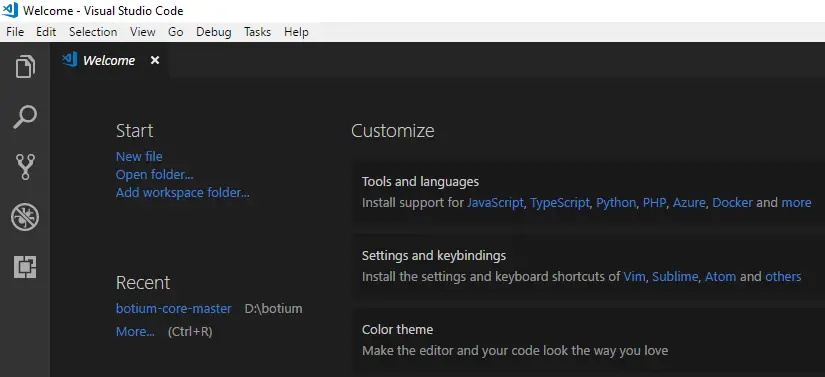Open the Search view icon

click(25, 117)
